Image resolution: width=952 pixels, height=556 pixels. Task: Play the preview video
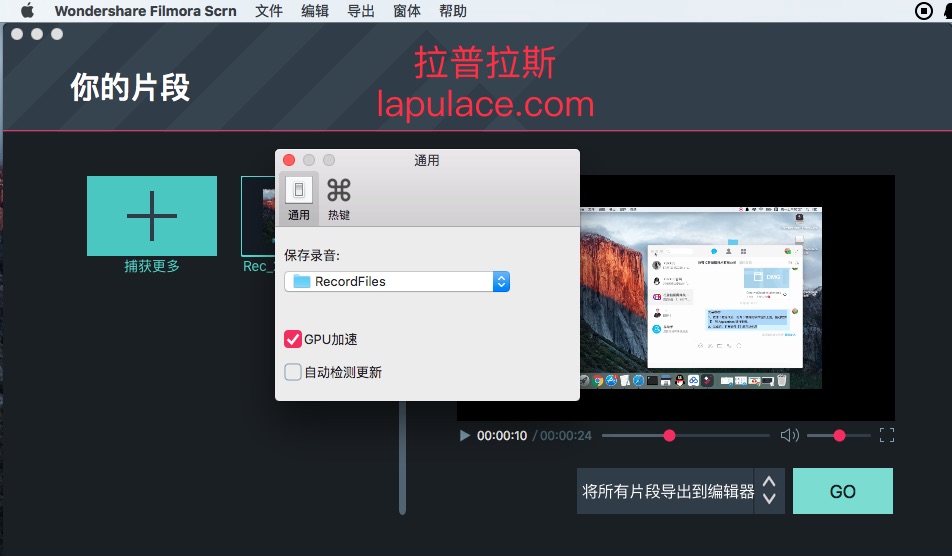point(464,435)
